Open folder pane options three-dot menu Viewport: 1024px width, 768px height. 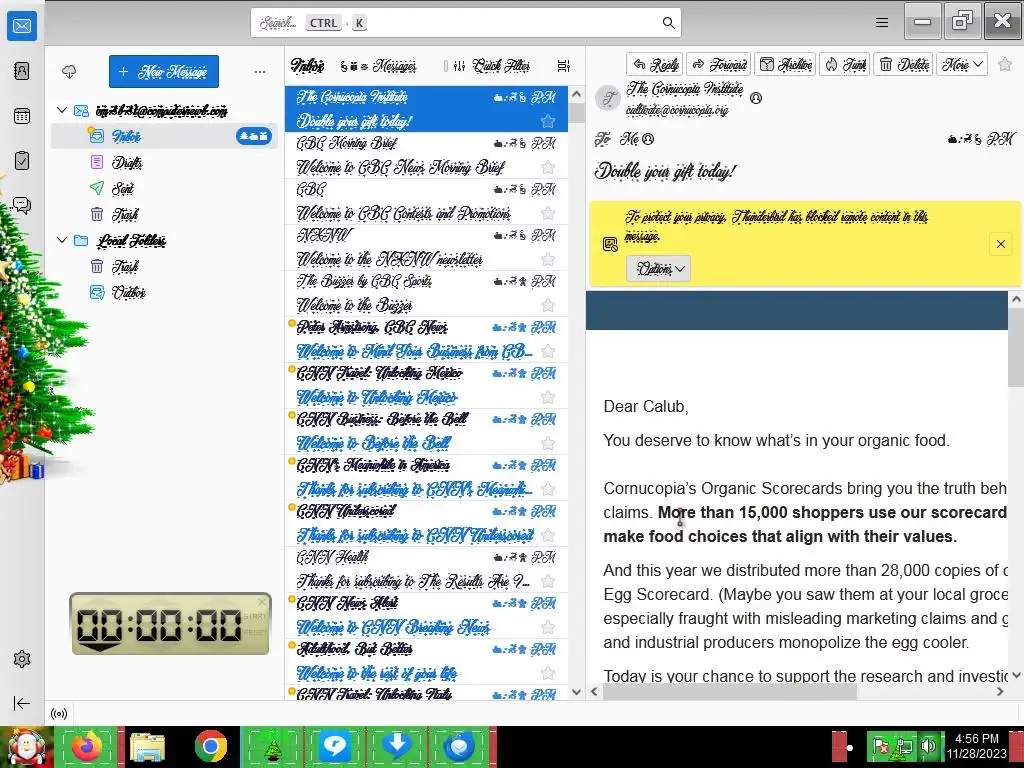[x=260, y=71]
